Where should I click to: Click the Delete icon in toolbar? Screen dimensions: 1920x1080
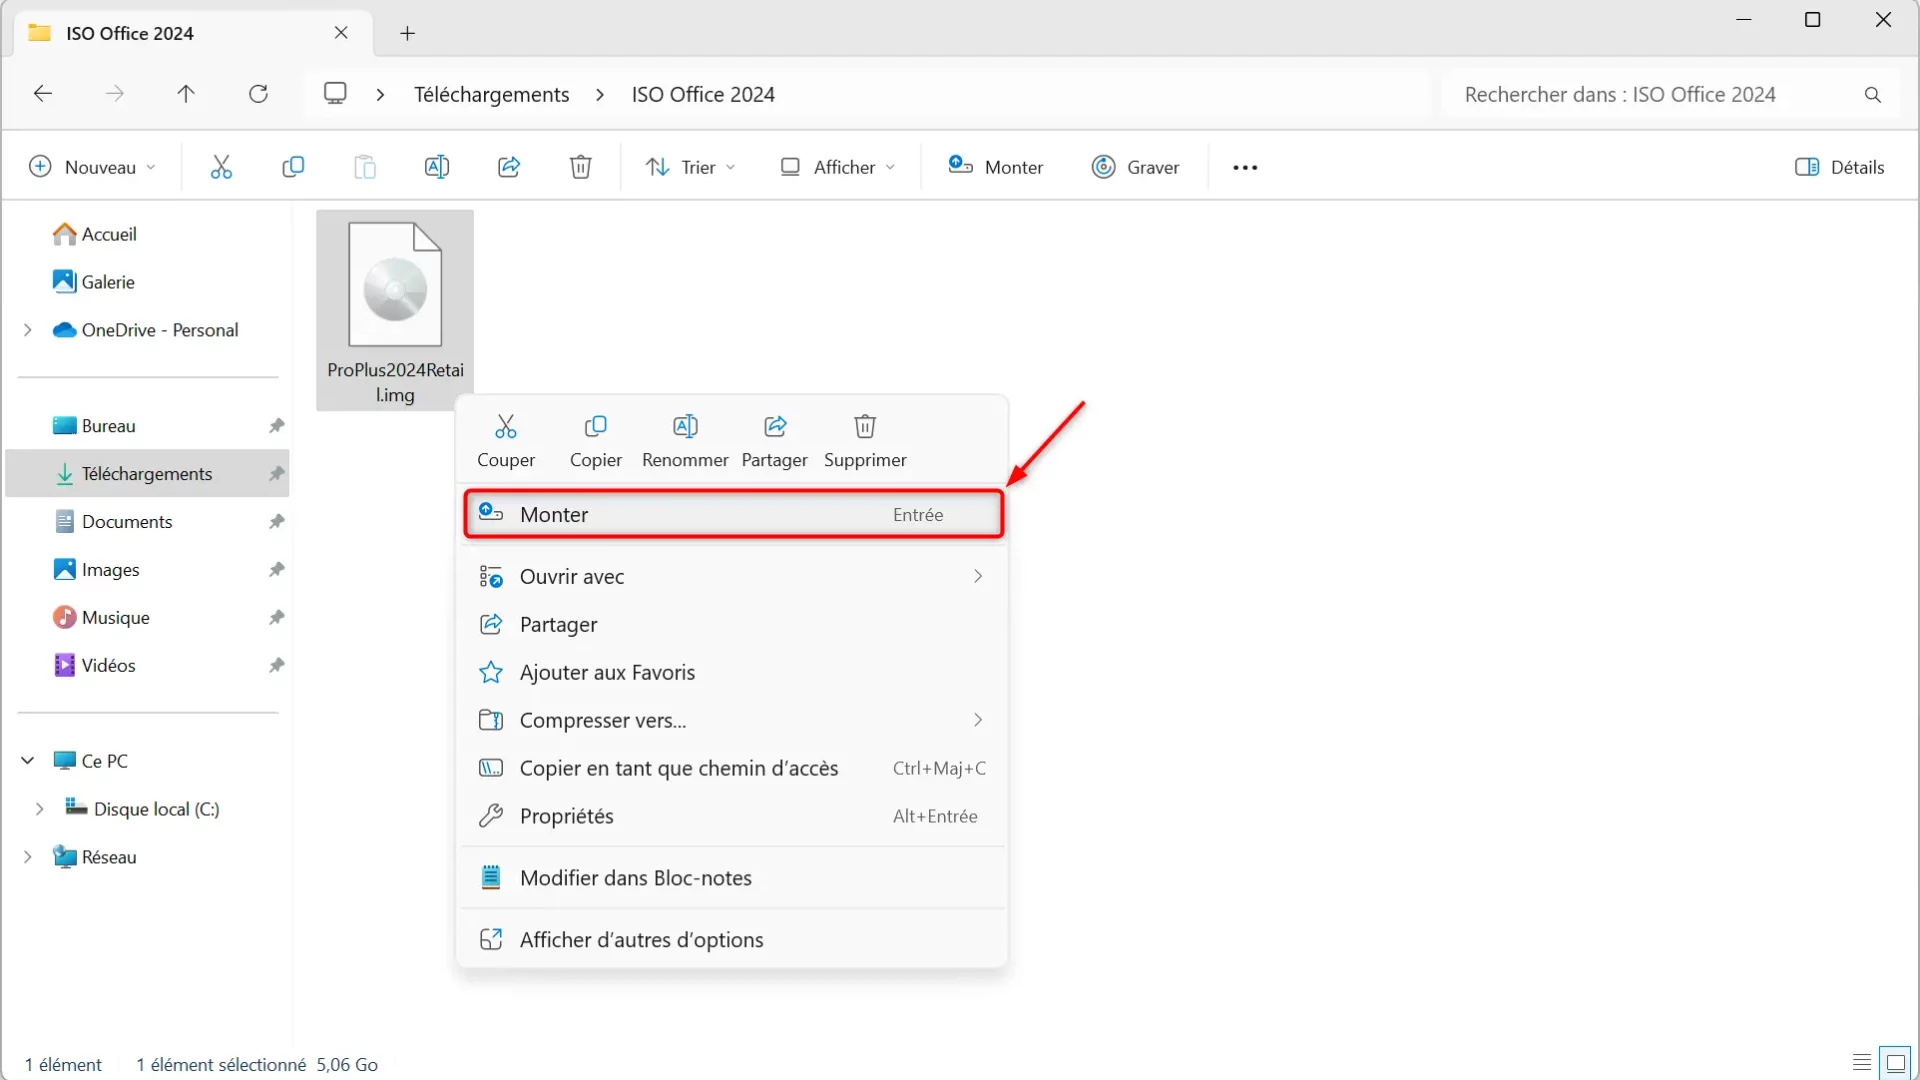(580, 167)
